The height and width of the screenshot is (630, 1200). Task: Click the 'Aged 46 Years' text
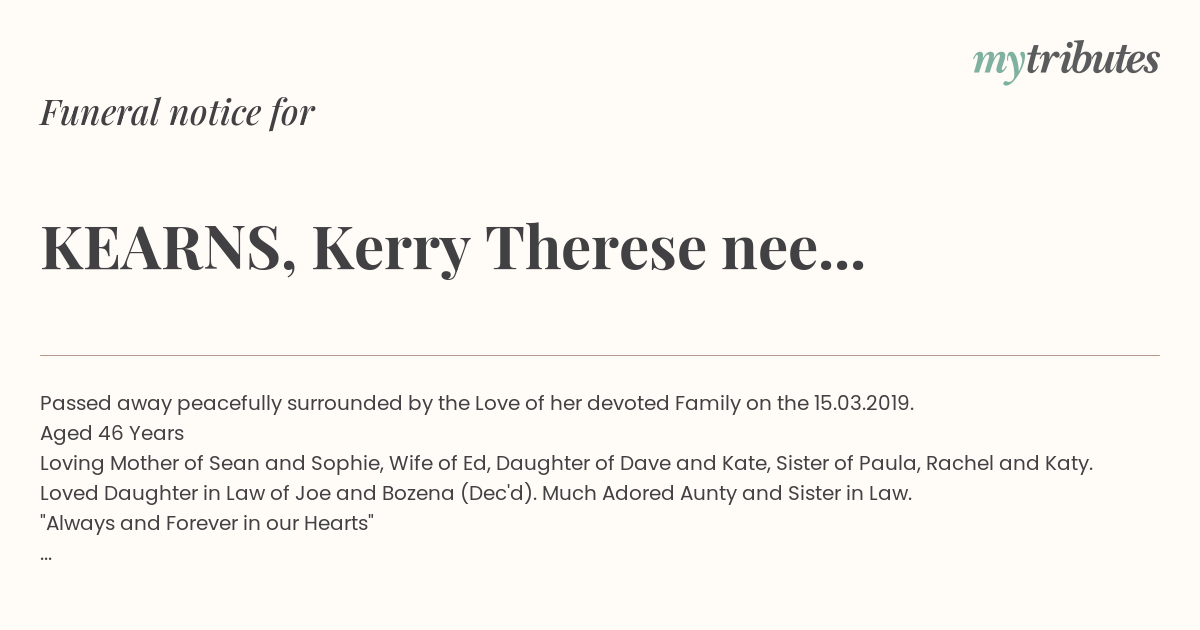click(112, 434)
